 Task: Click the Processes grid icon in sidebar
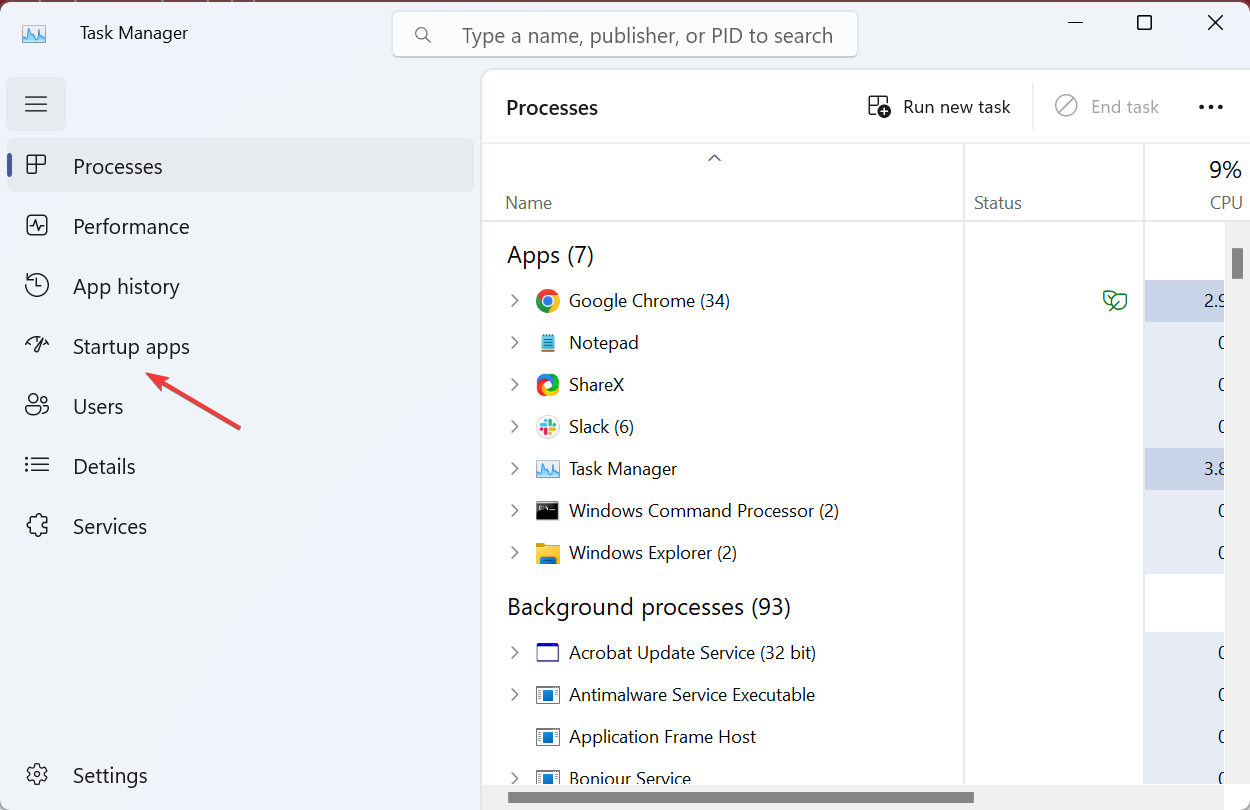[x=37, y=165]
